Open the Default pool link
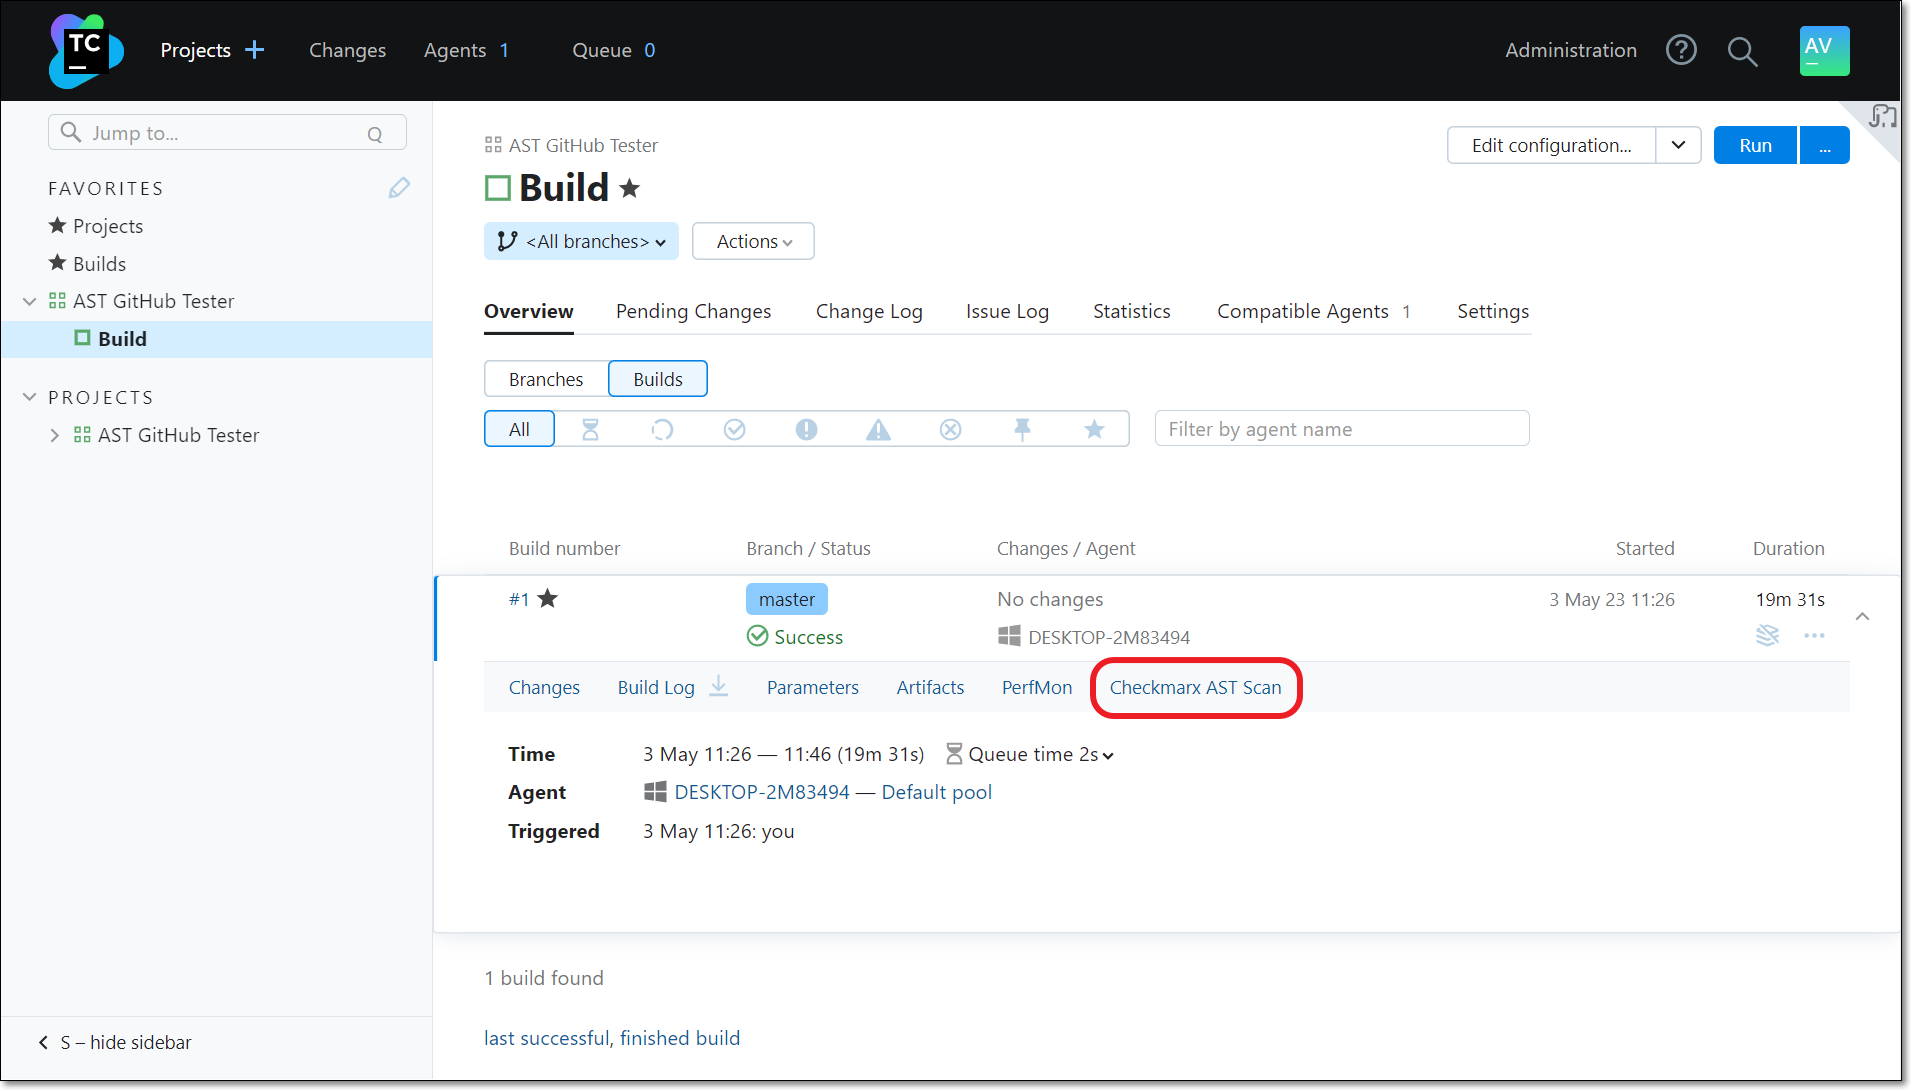Image resolution: width=1911 pixels, height=1090 pixels. click(x=936, y=792)
